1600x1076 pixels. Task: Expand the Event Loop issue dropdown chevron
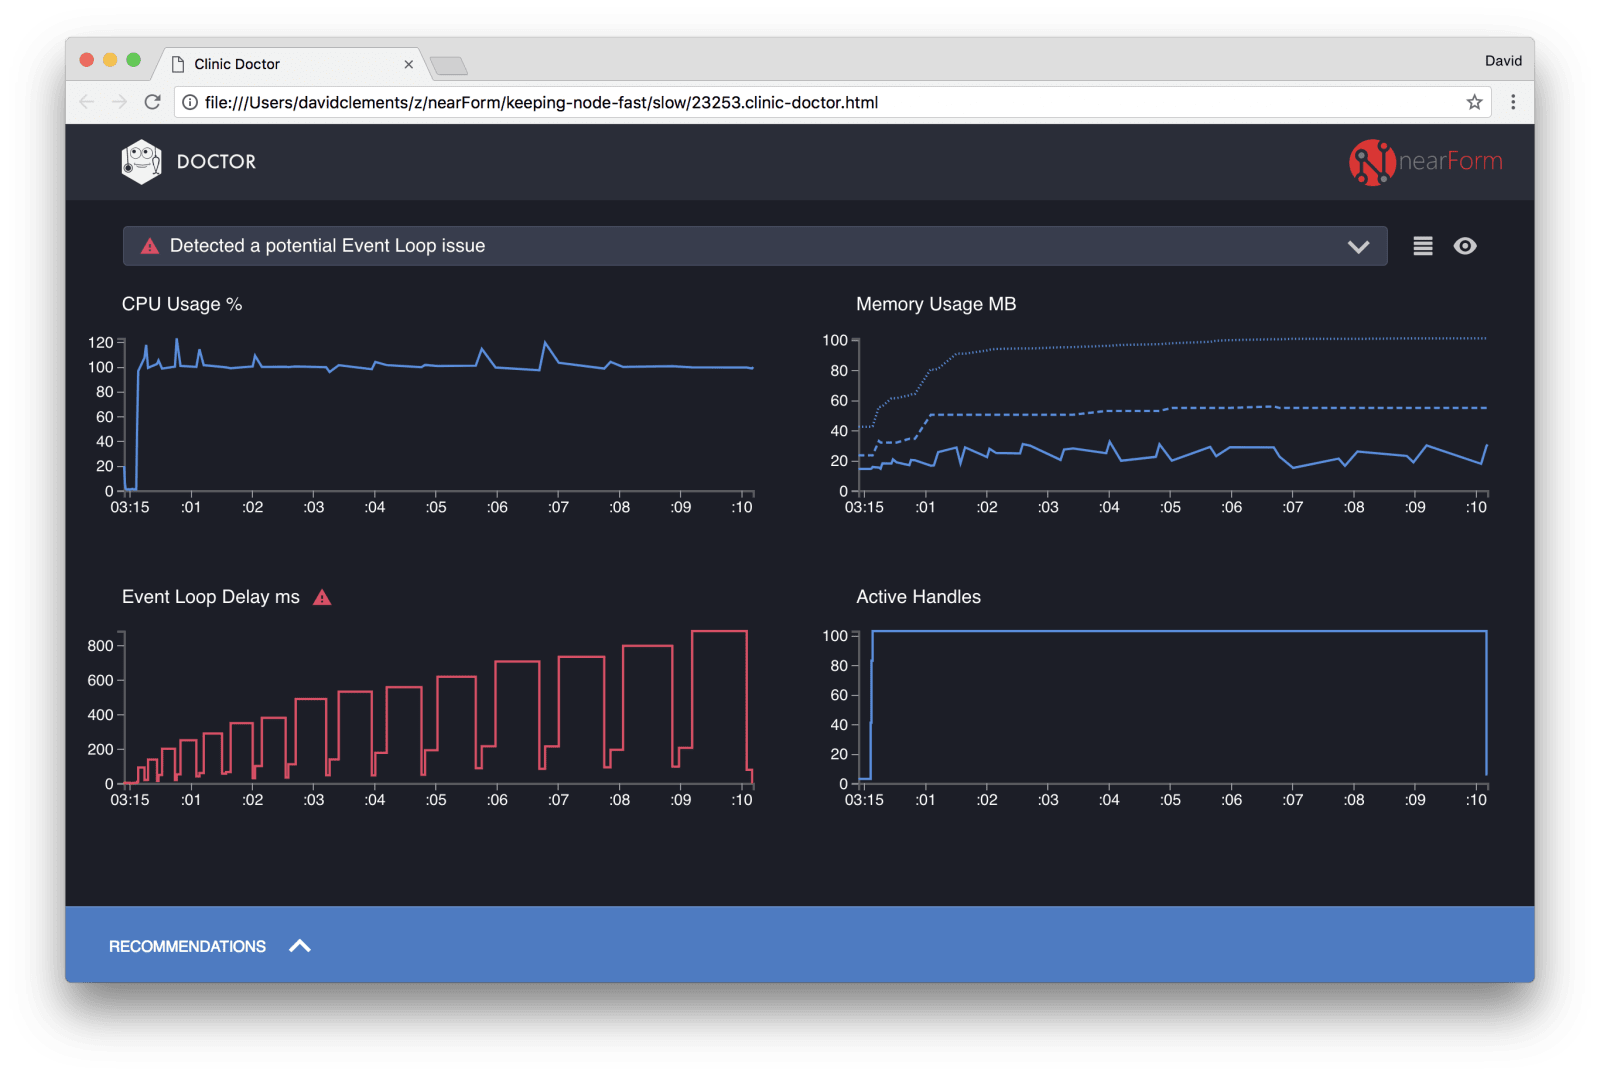tap(1357, 247)
